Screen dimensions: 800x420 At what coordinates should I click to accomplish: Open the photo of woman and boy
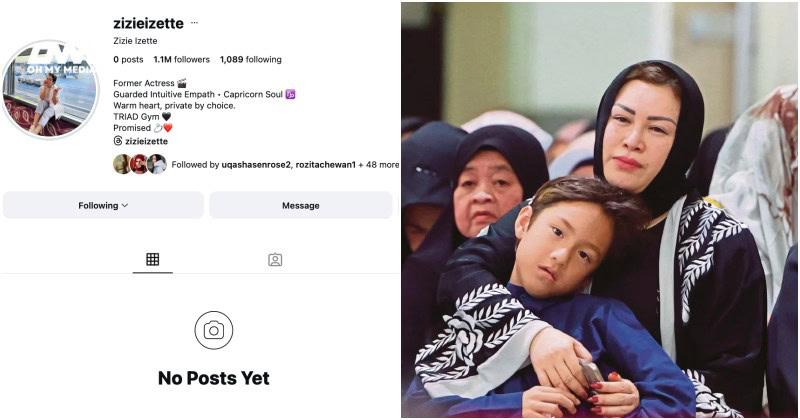click(599, 210)
